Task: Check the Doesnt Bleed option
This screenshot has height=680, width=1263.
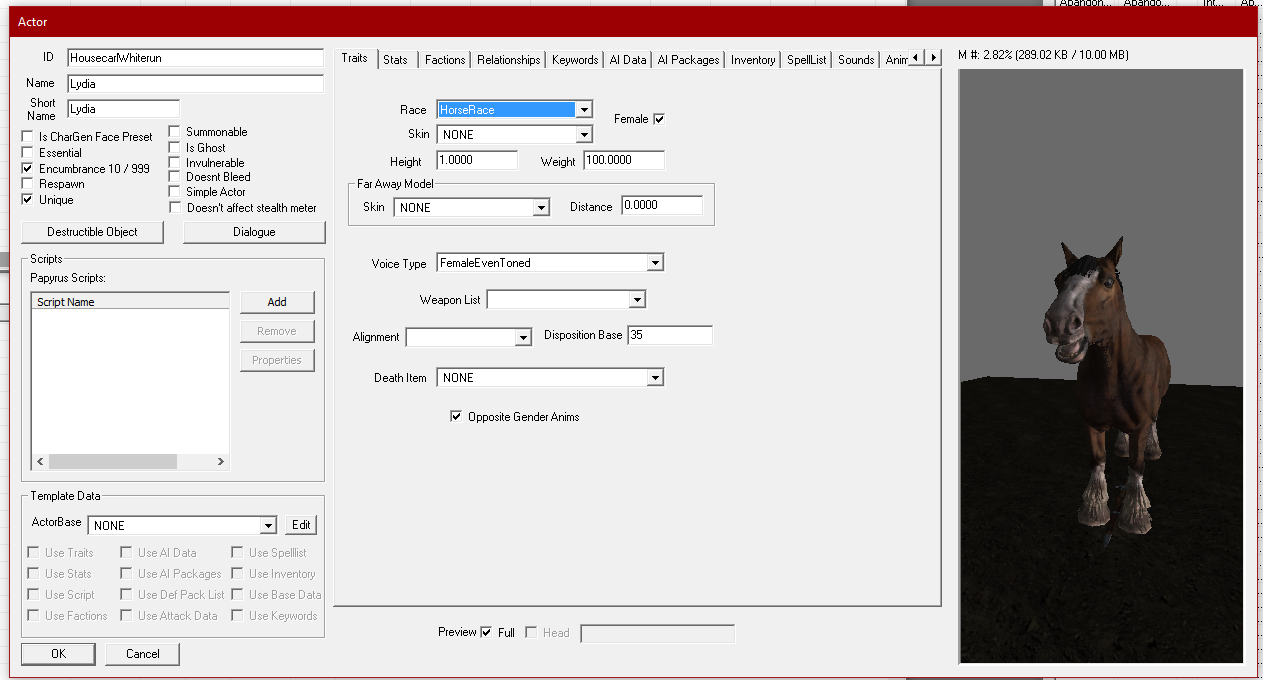Action: pos(175,177)
